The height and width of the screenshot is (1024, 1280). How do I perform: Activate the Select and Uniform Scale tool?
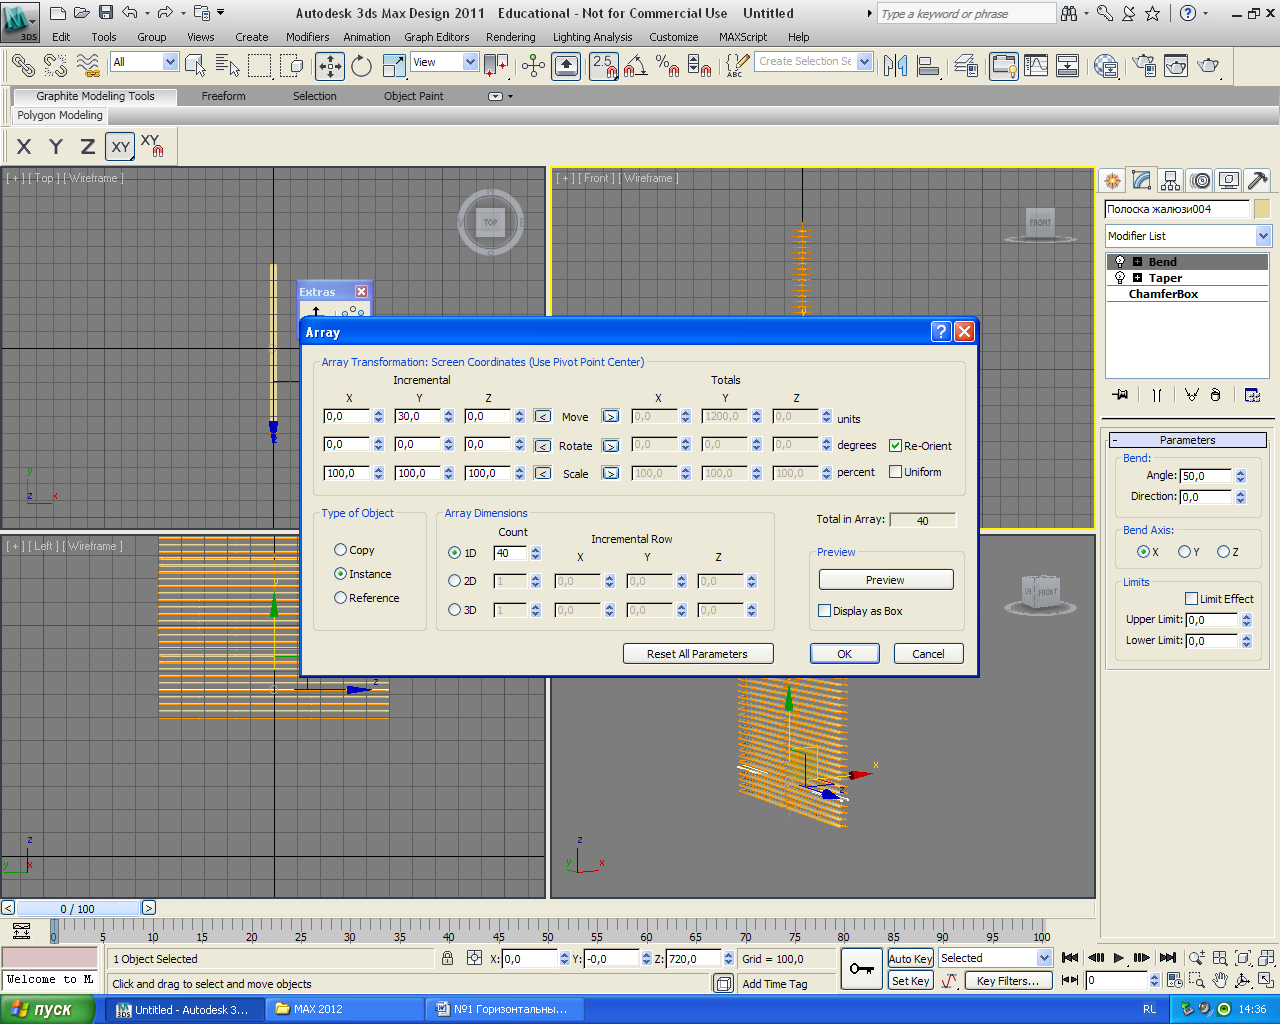tap(395, 66)
